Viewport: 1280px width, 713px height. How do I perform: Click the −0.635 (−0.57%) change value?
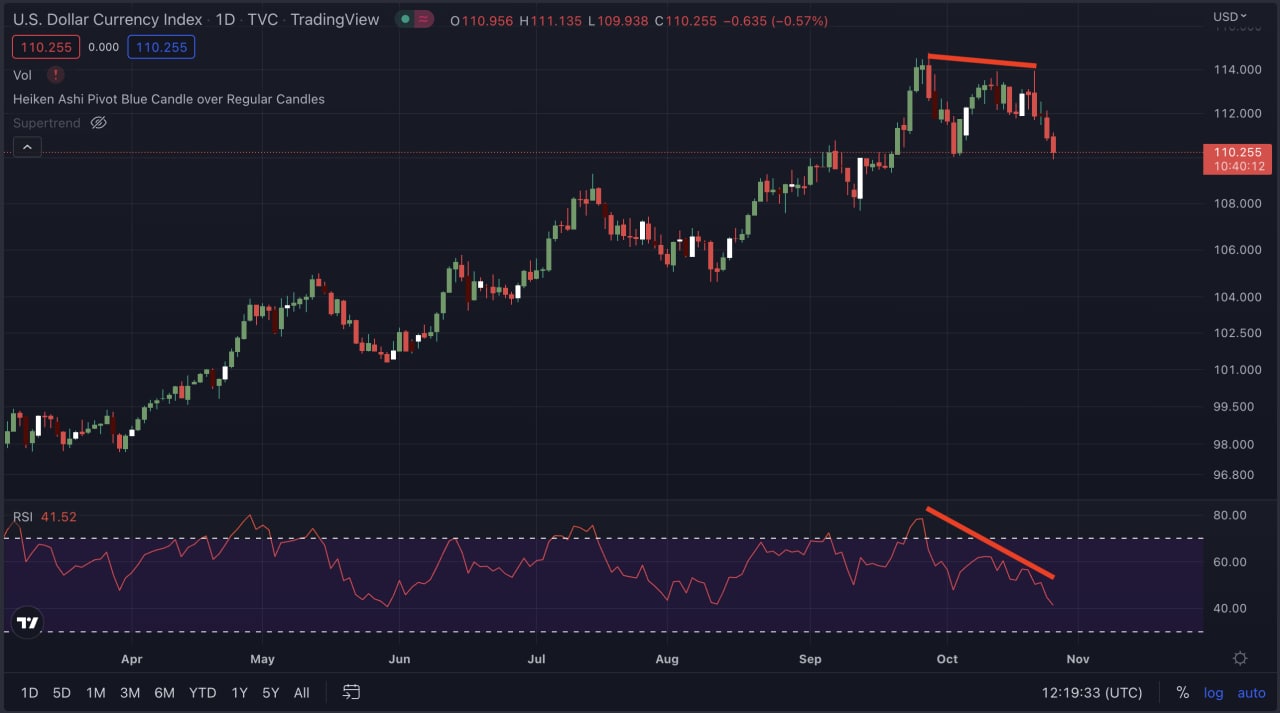tap(775, 21)
